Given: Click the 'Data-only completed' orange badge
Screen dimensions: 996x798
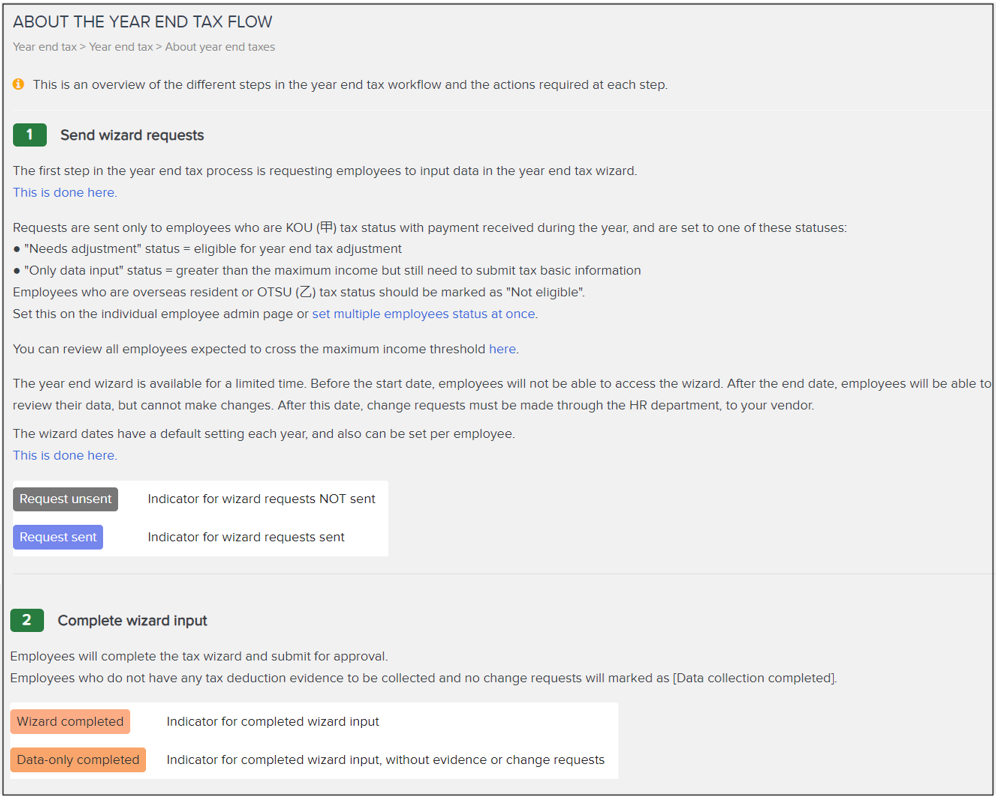Looking at the screenshot, I should tap(78, 760).
